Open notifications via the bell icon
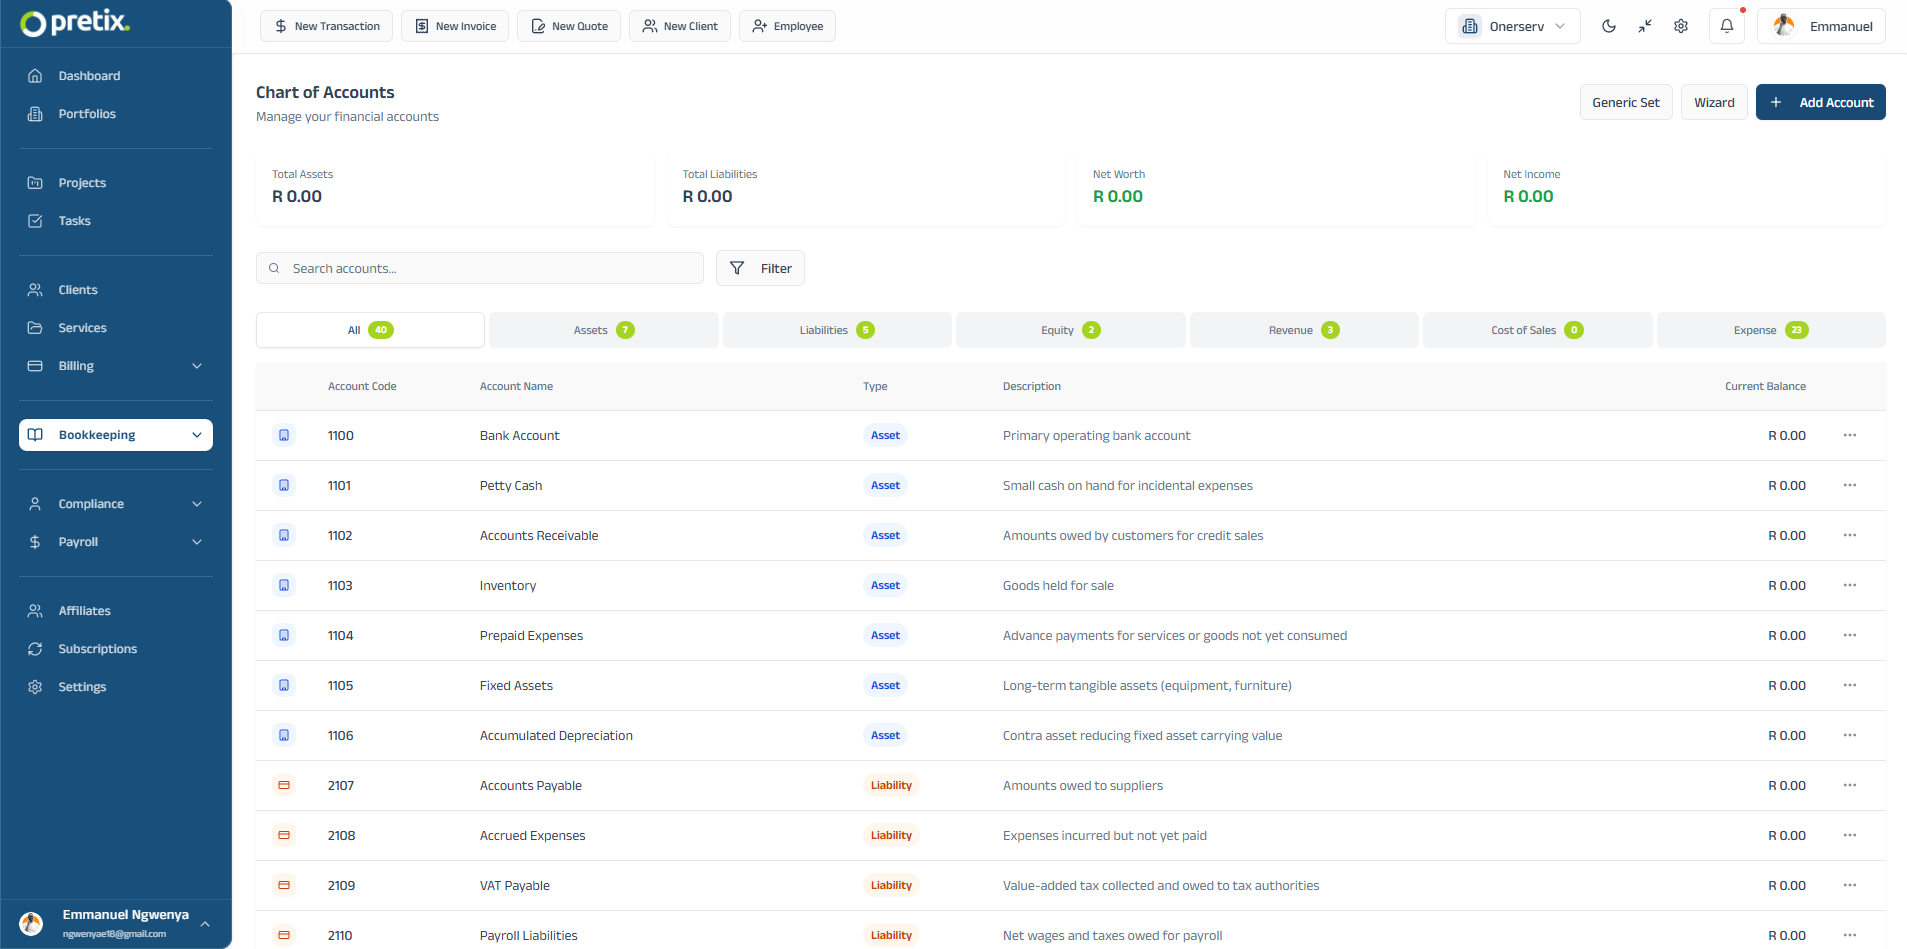 click(1726, 26)
